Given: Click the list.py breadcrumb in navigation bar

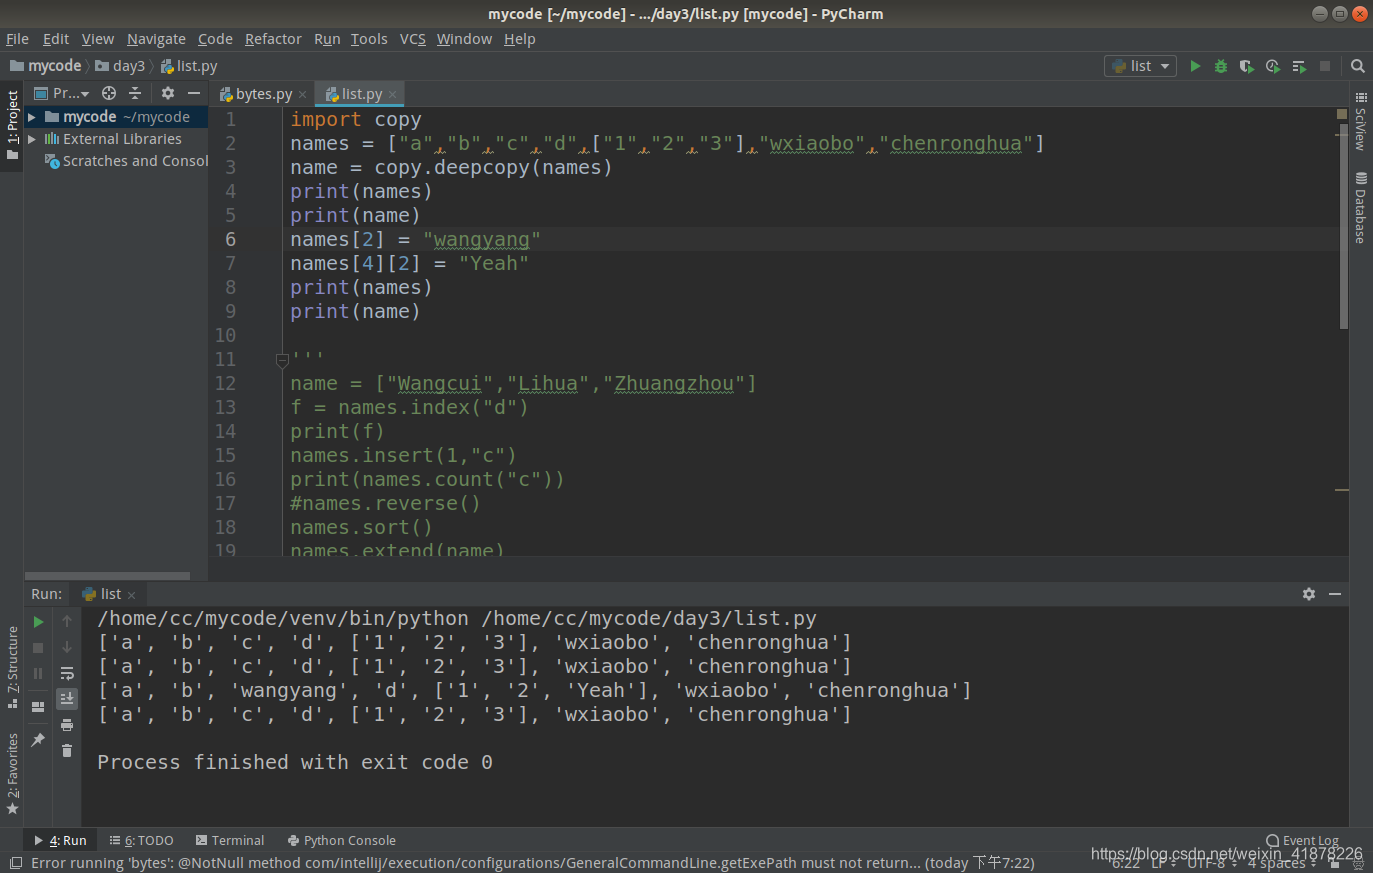Looking at the screenshot, I should point(189,66).
